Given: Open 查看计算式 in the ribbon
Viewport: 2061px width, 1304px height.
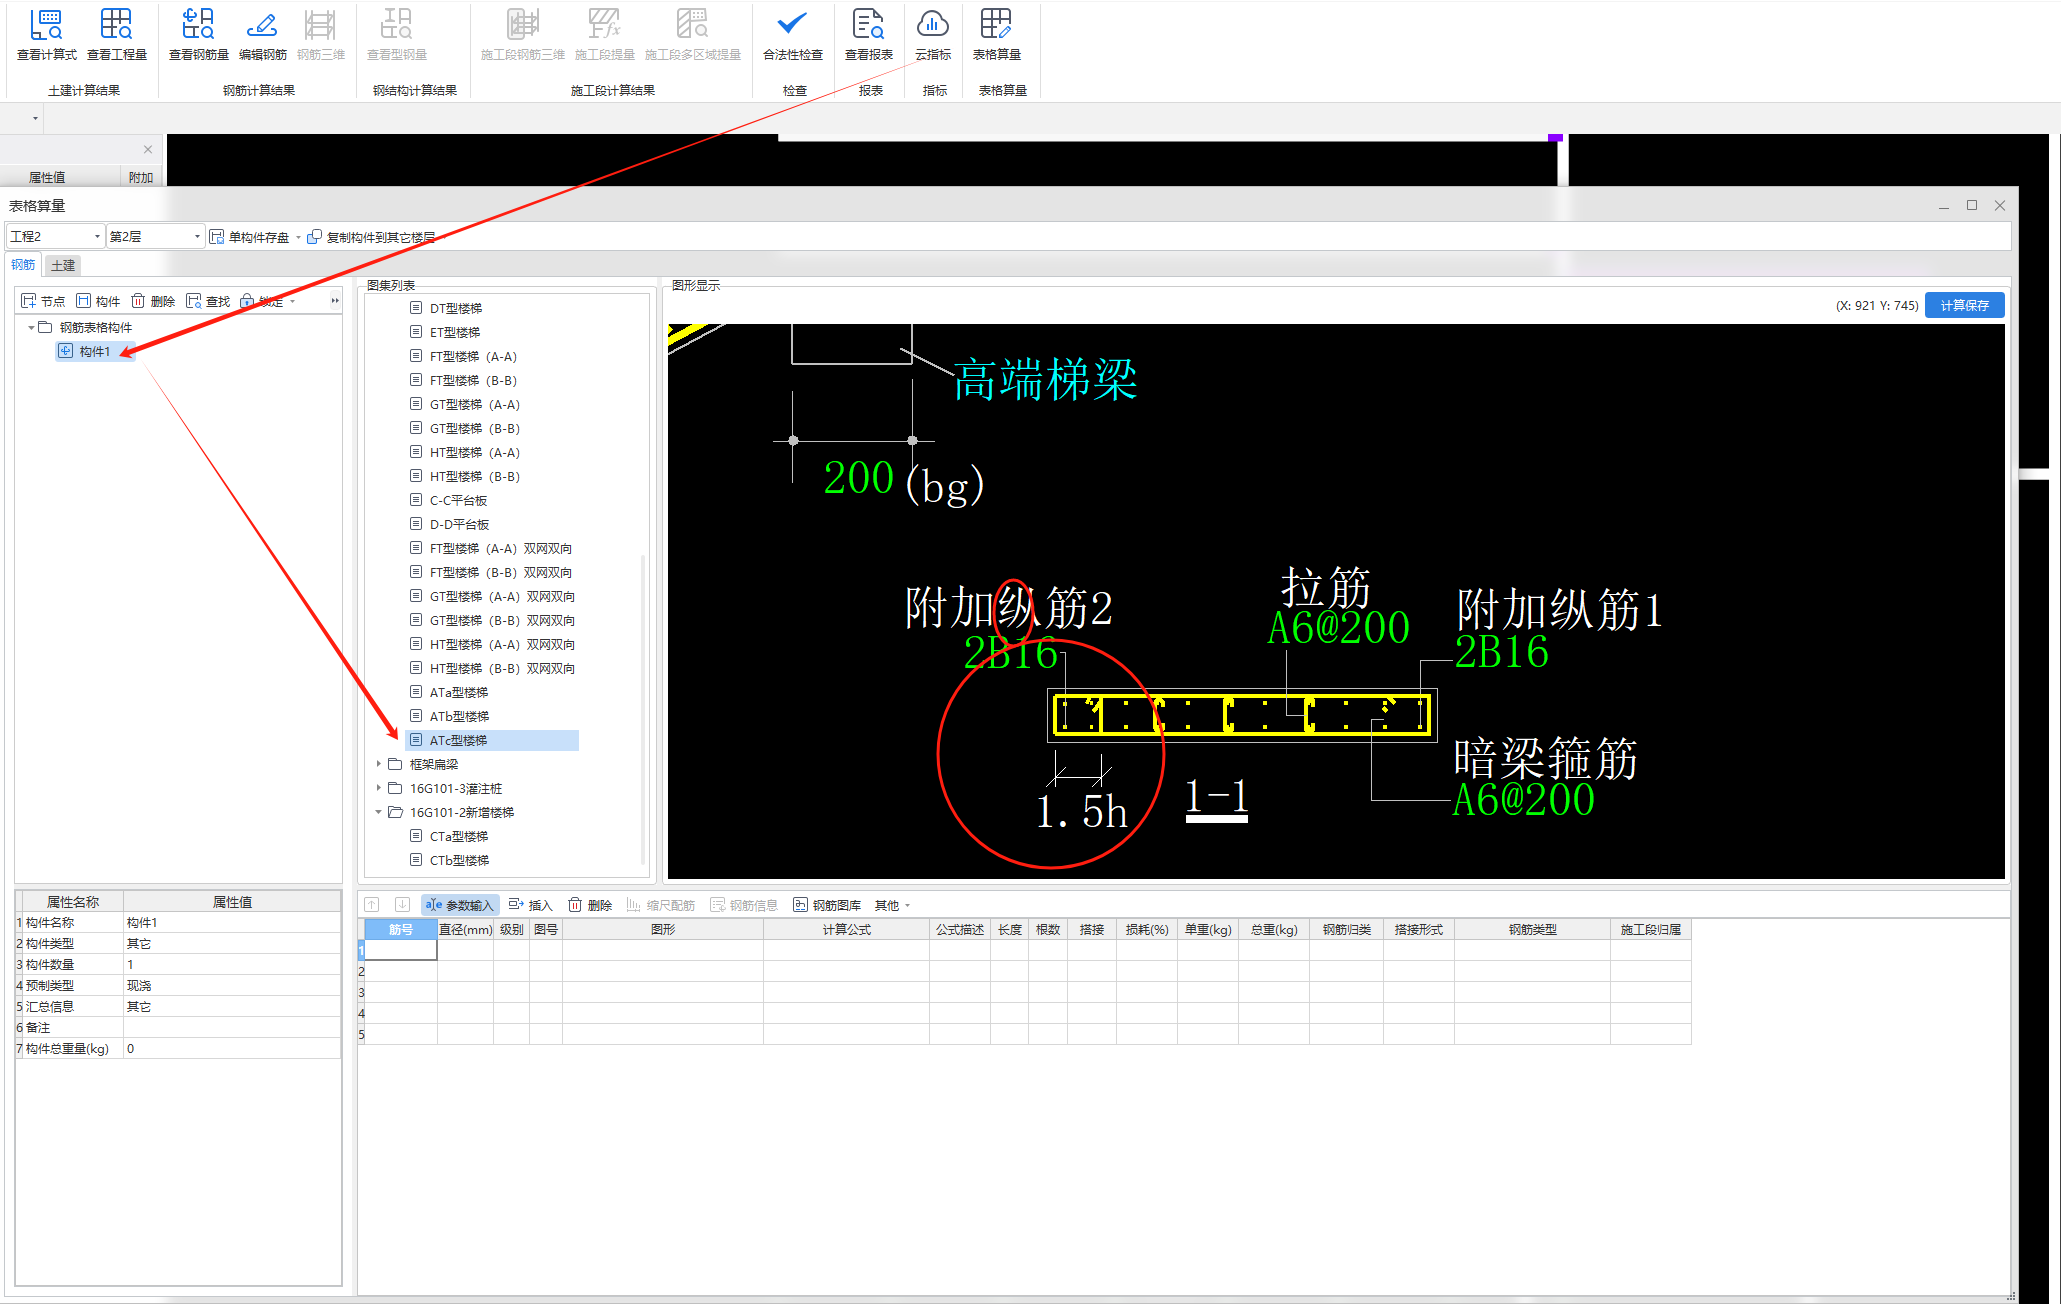Looking at the screenshot, I should pyautogui.click(x=47, y=35).
